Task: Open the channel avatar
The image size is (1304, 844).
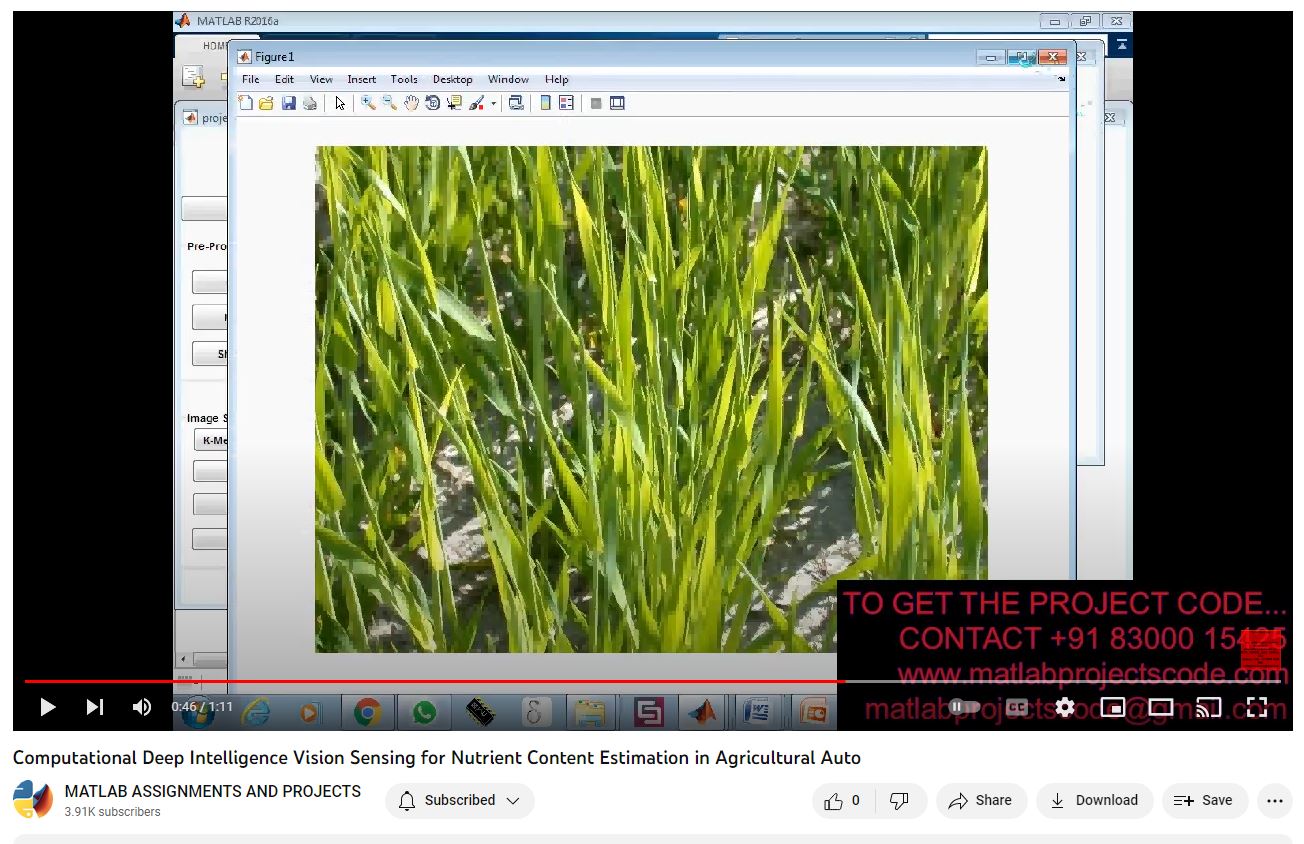Action: click(33, 800)
